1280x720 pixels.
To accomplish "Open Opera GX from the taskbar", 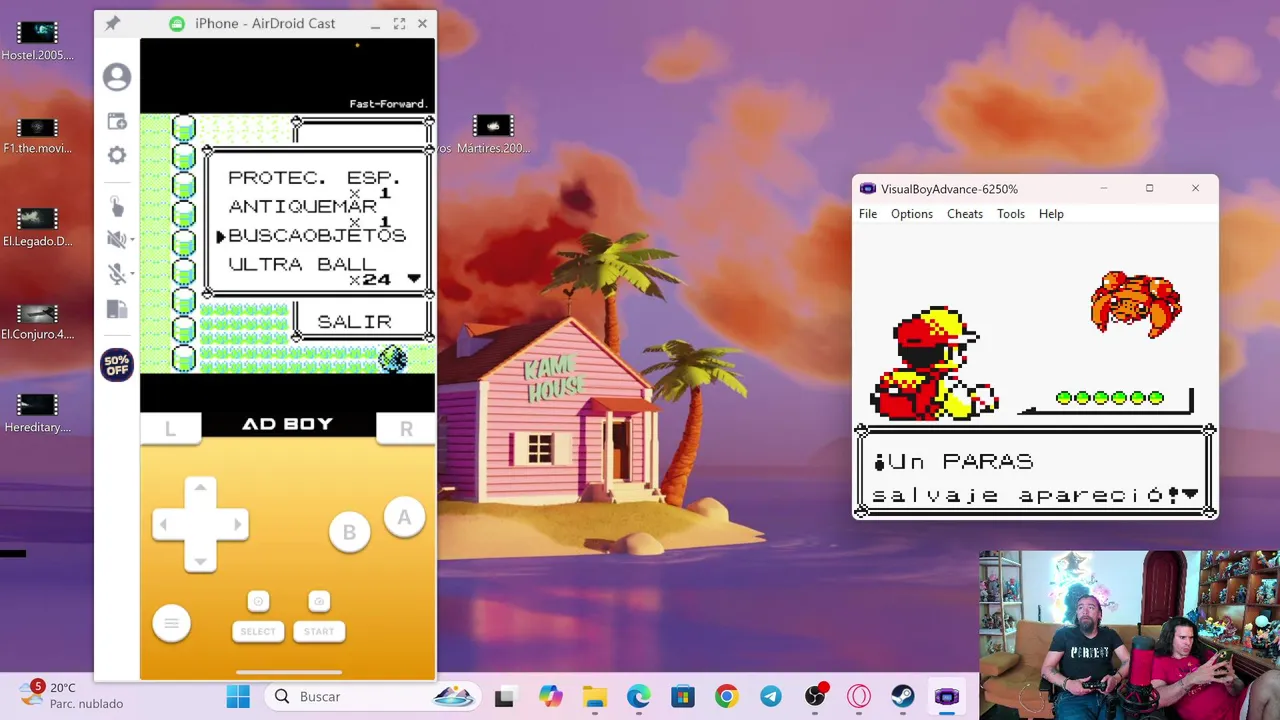I will (x=859, y=697).
